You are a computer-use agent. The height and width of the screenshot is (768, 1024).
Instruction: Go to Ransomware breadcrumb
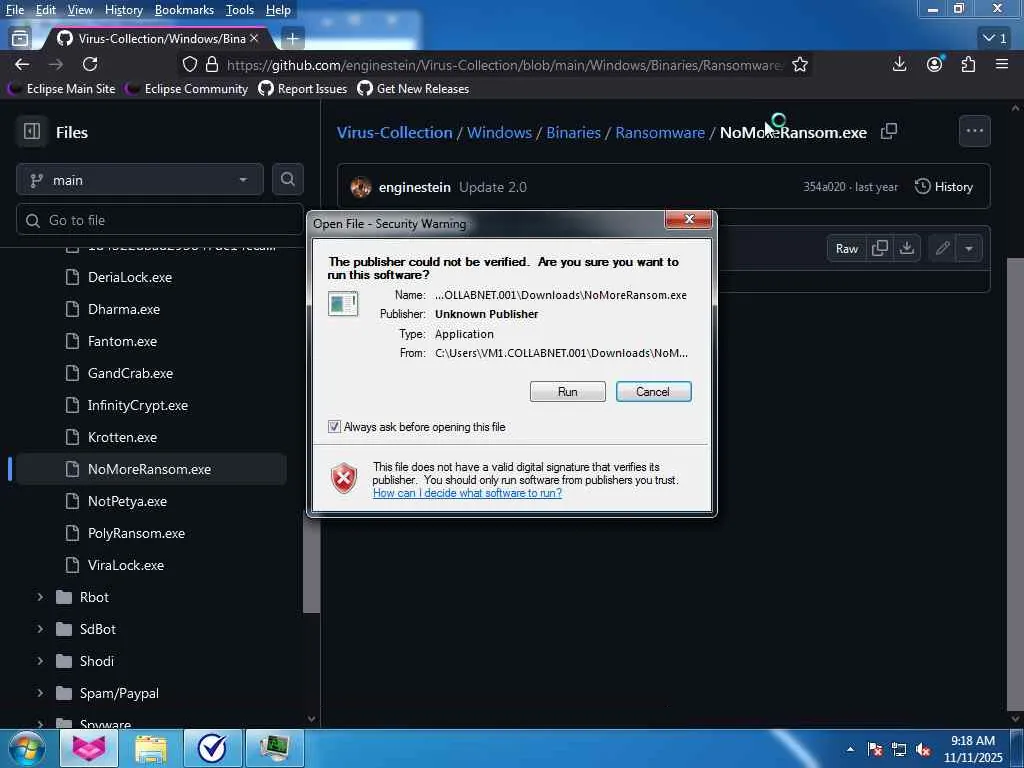point(660,132)
